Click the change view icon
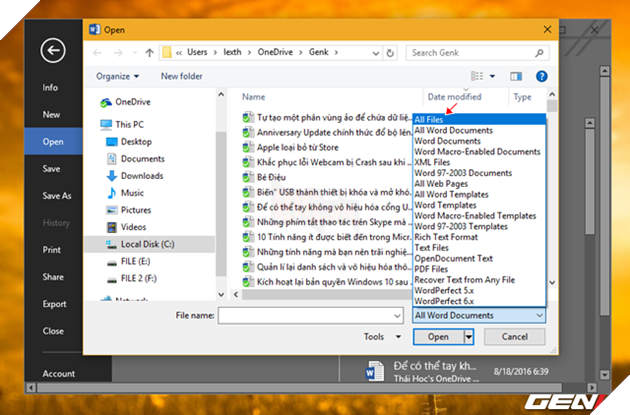The height and width of the screenshot is (415, 630). pos(483,76)
